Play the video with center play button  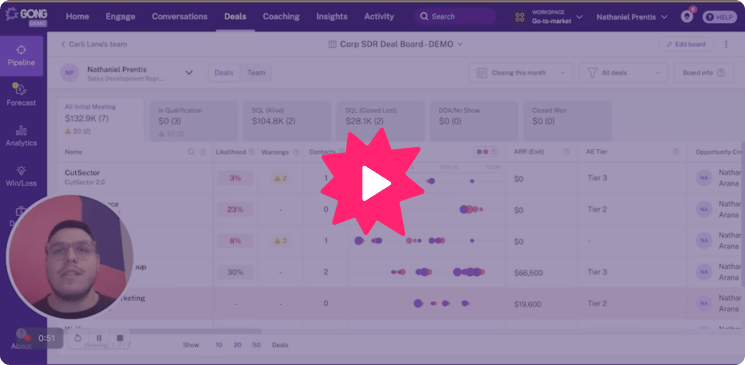(x=373, y=182)
